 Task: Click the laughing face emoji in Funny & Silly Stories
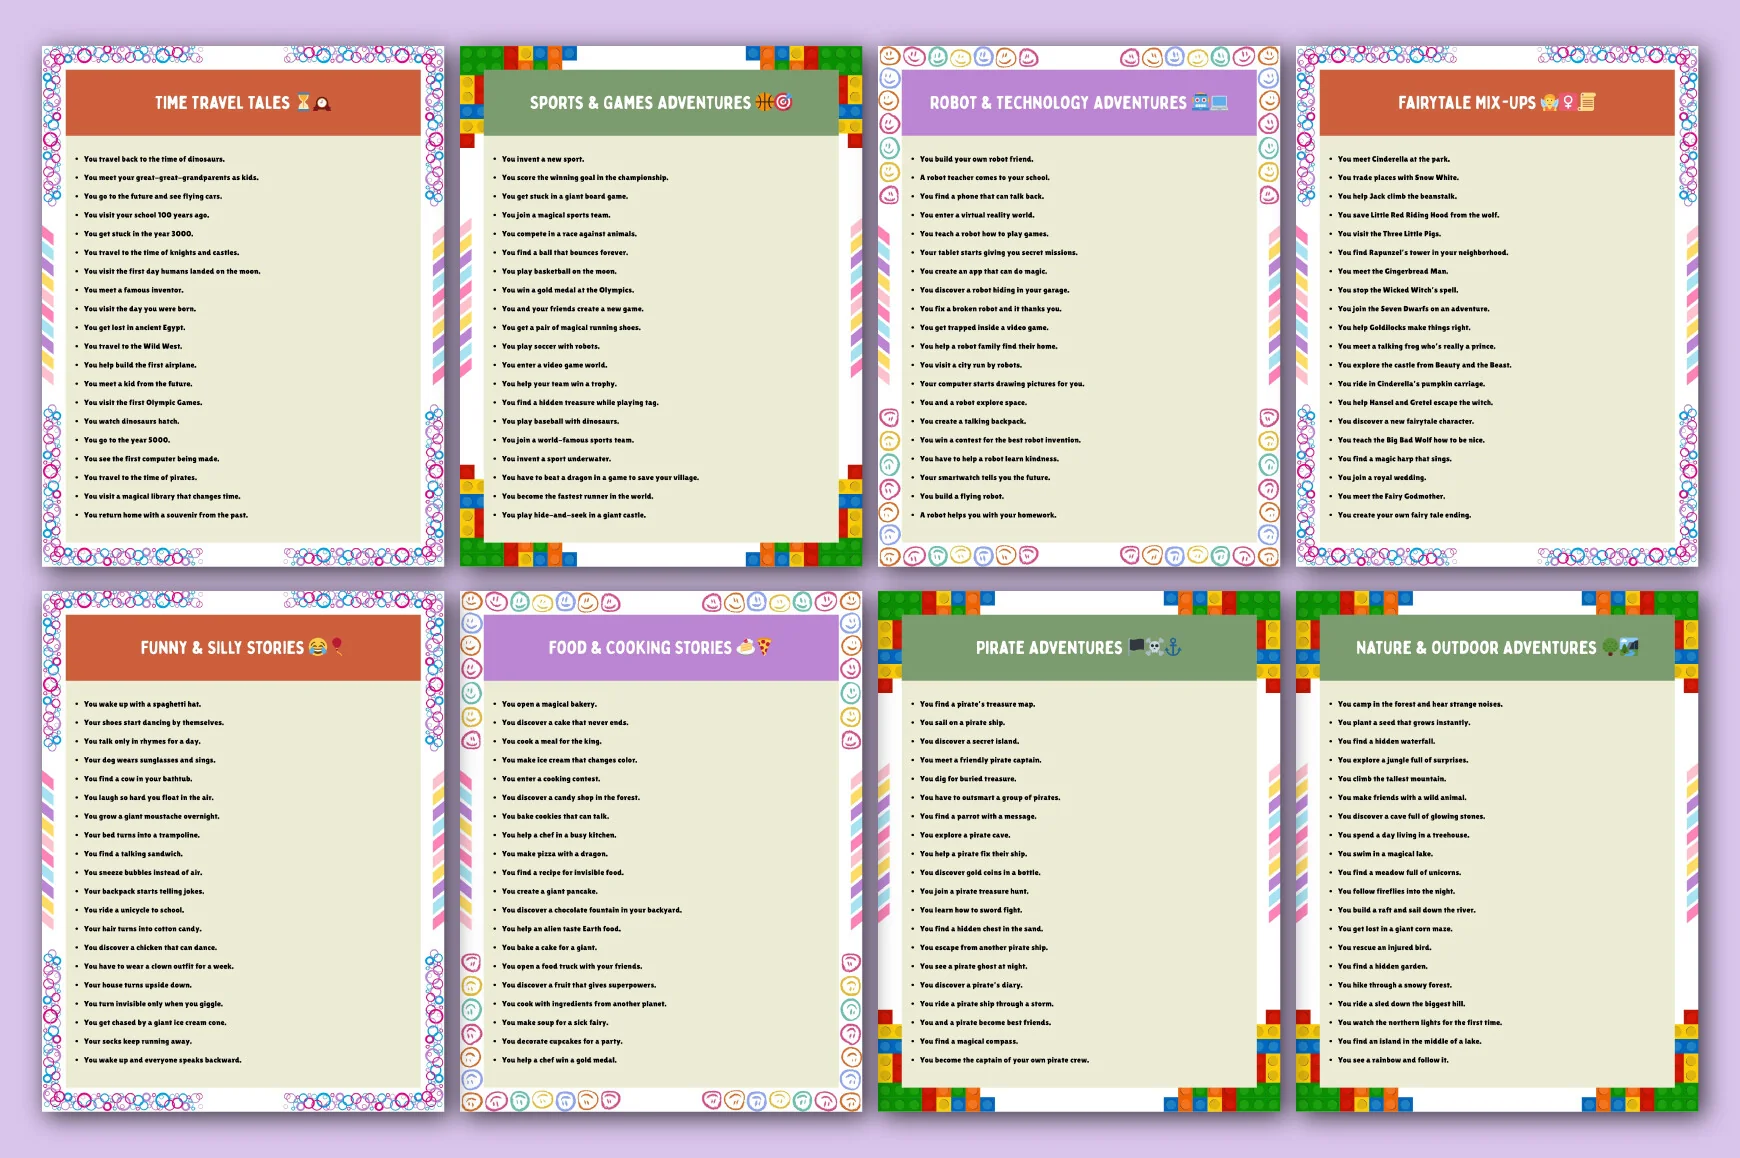(317, 647)
